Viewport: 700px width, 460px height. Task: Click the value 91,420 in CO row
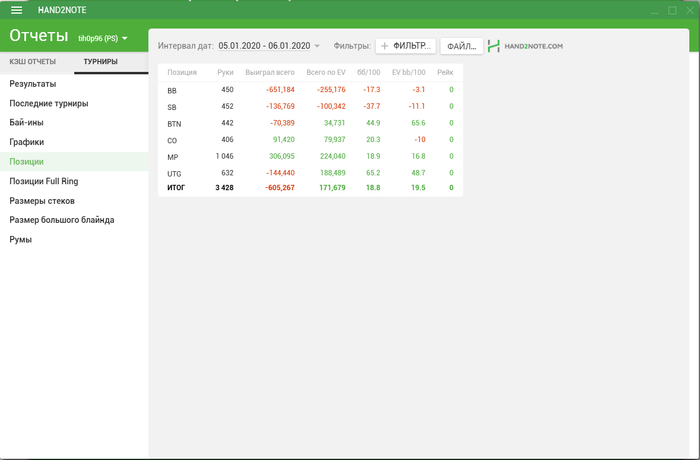[x=283, y=140]
